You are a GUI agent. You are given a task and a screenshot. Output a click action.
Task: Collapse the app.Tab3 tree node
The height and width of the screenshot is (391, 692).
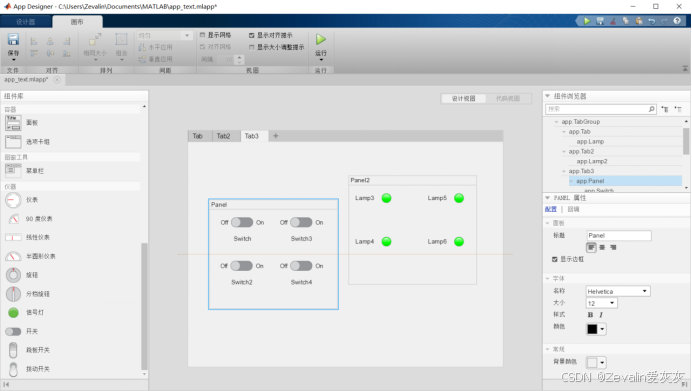[564, 171]
